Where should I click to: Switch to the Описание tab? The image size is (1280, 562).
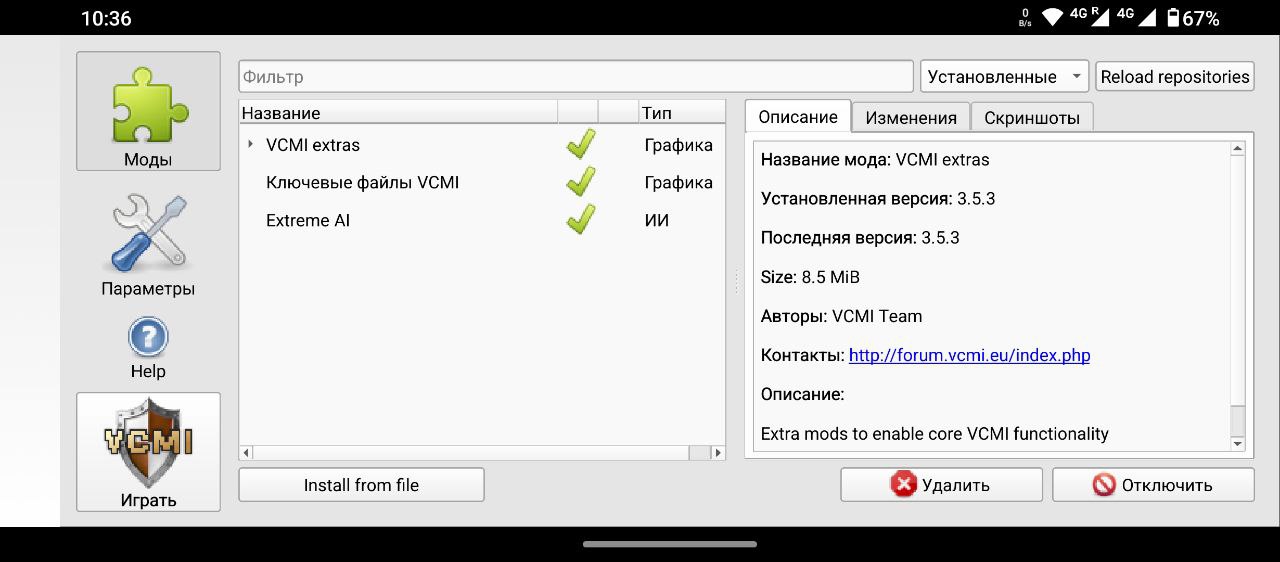point(798,117)
